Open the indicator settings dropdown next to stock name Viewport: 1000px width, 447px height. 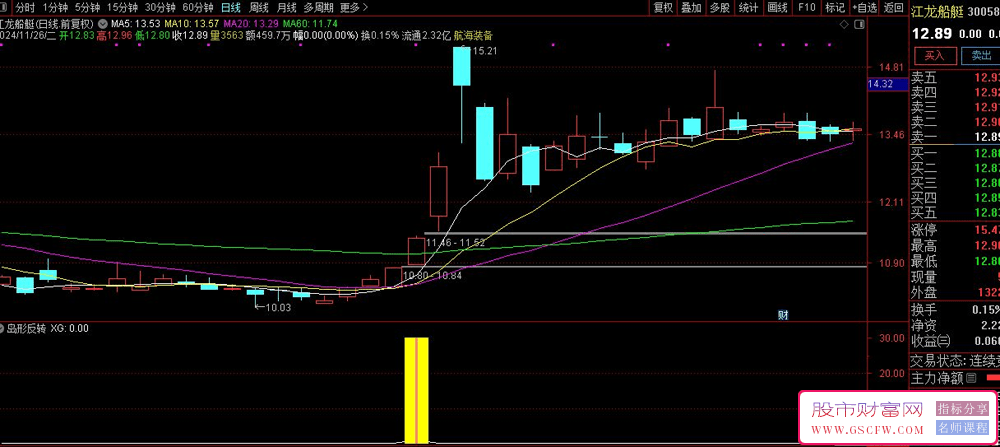(x=103, y=22)
